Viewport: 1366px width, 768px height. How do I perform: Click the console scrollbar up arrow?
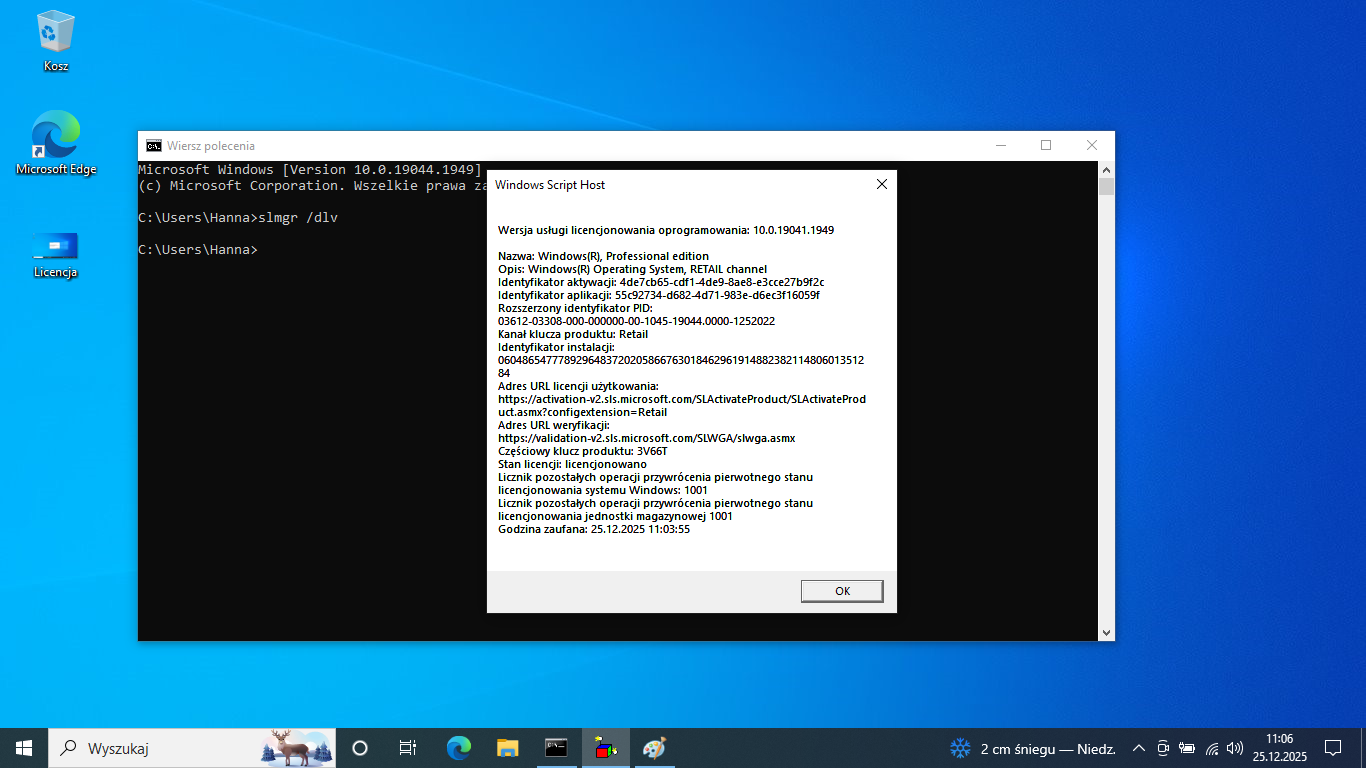tap(1106, 169)
